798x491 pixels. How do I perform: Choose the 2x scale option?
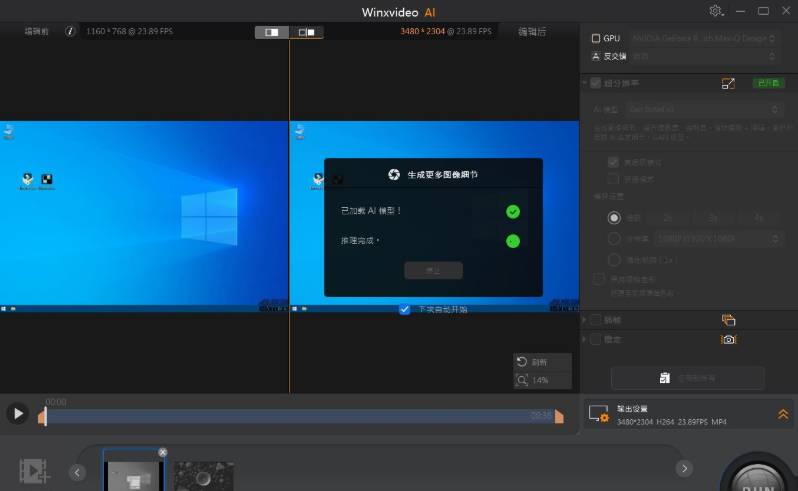[x=668, y=218]
